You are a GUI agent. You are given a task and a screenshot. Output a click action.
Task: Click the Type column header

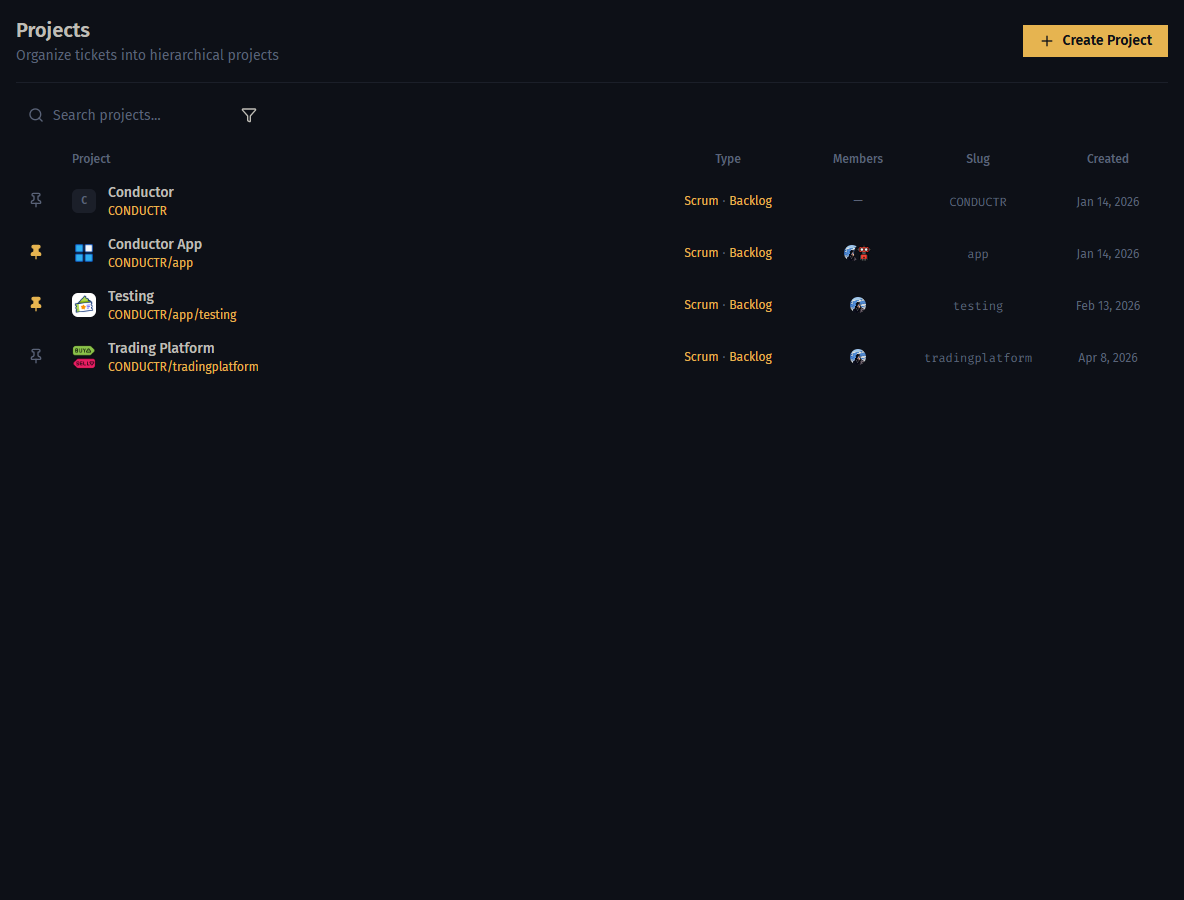pyautogui.click(x=728, y=159)
